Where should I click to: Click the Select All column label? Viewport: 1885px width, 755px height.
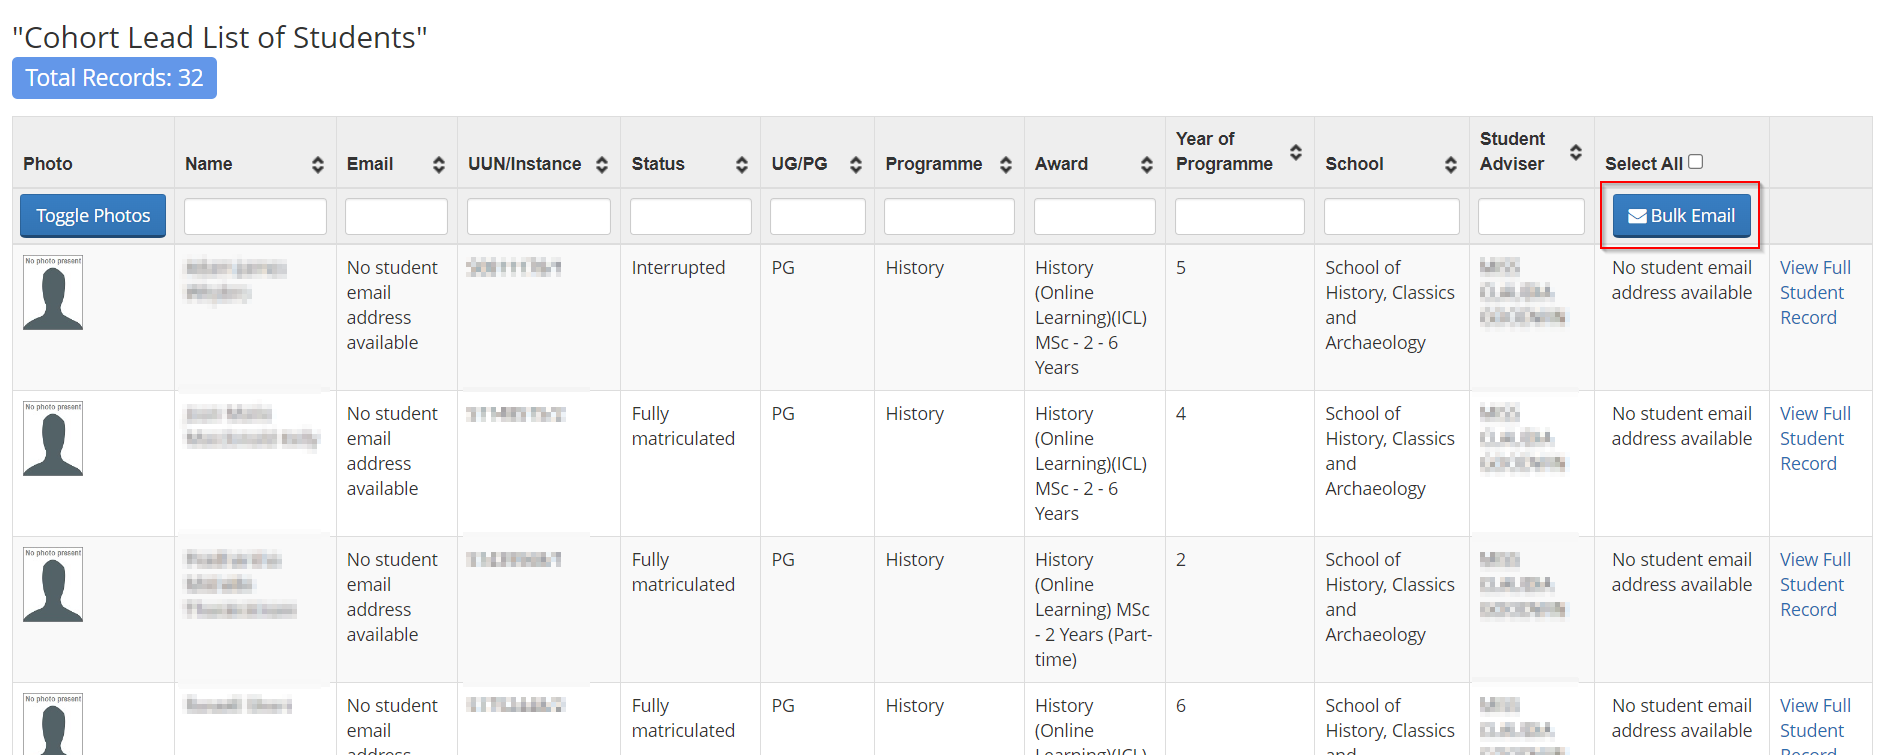[1644, 164]
